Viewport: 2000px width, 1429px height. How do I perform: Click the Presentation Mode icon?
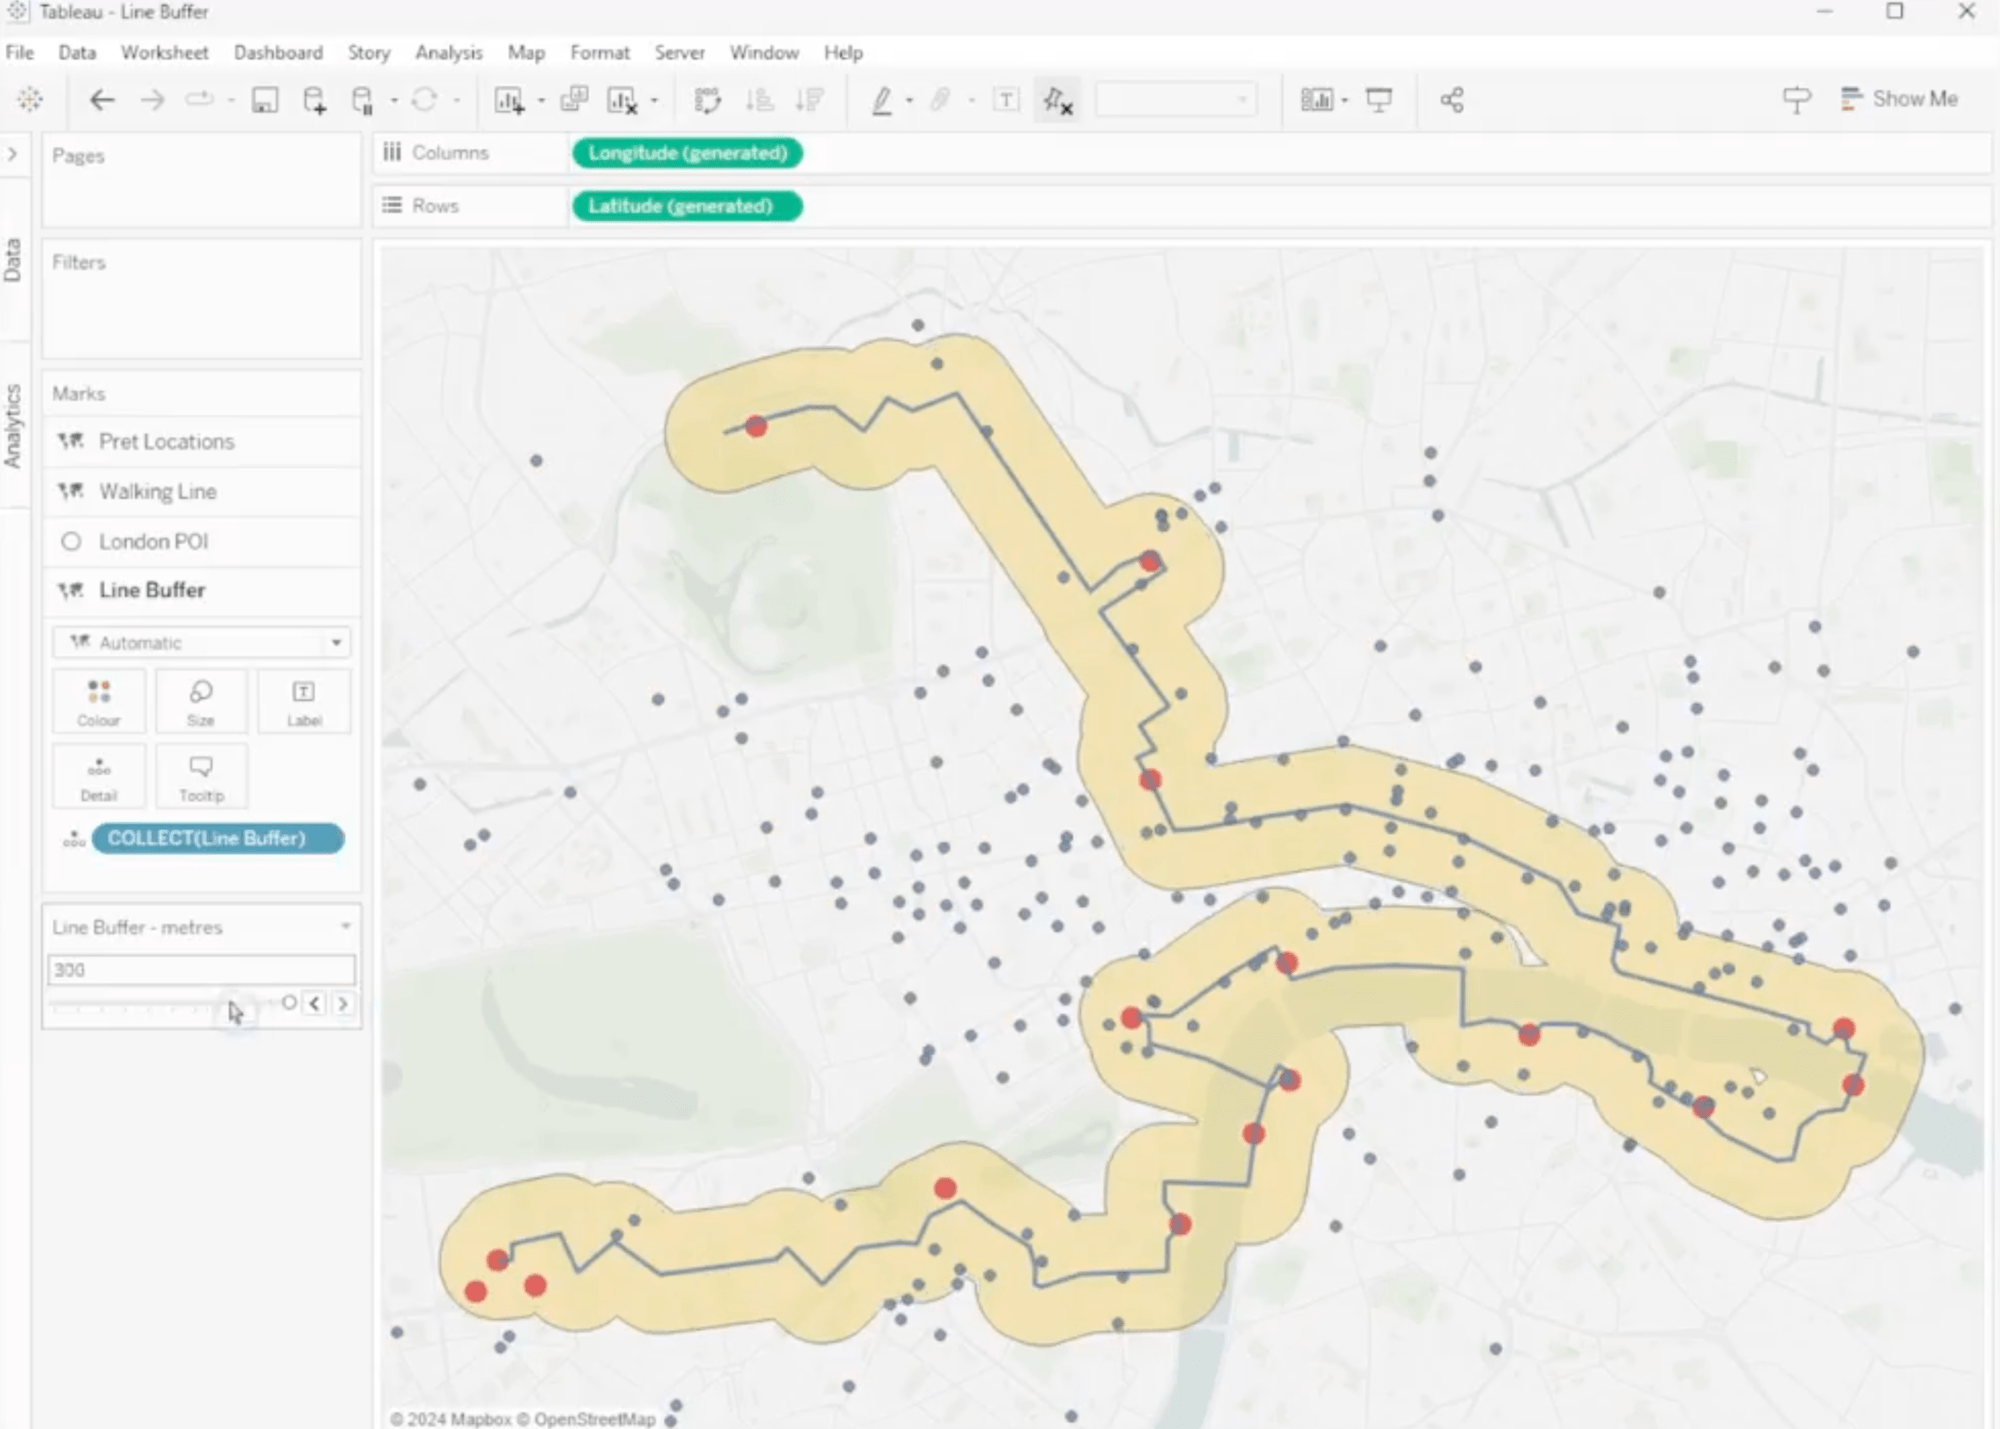tap(1379, 100)
